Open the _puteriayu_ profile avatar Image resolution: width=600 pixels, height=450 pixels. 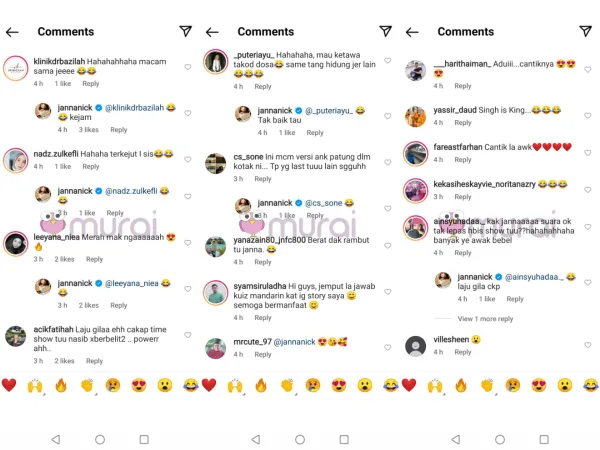(216, 62)
